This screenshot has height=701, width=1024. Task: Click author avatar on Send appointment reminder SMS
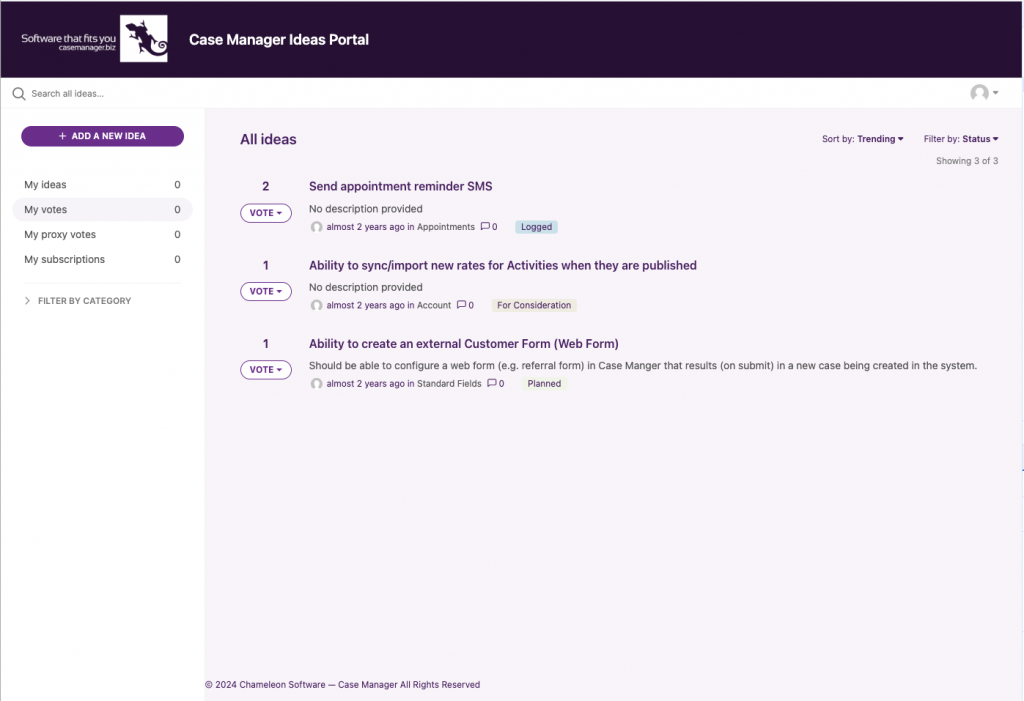point(317,227)
